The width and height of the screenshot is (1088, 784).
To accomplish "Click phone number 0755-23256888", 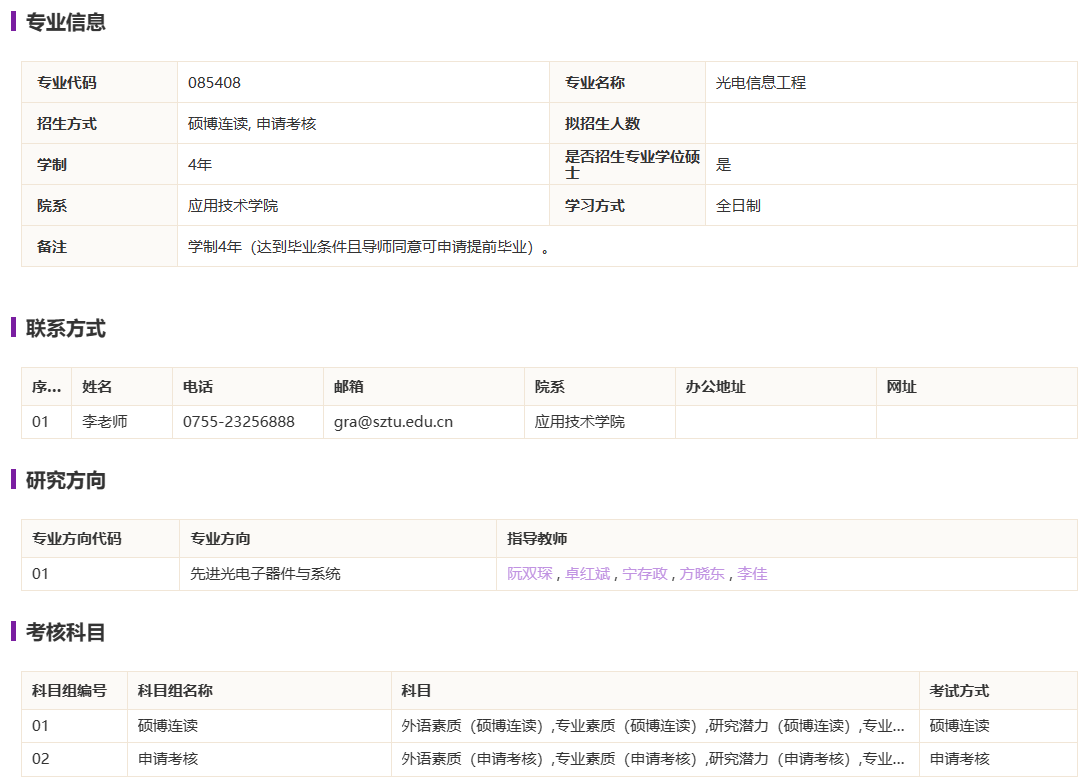I will tap(238, 422).
